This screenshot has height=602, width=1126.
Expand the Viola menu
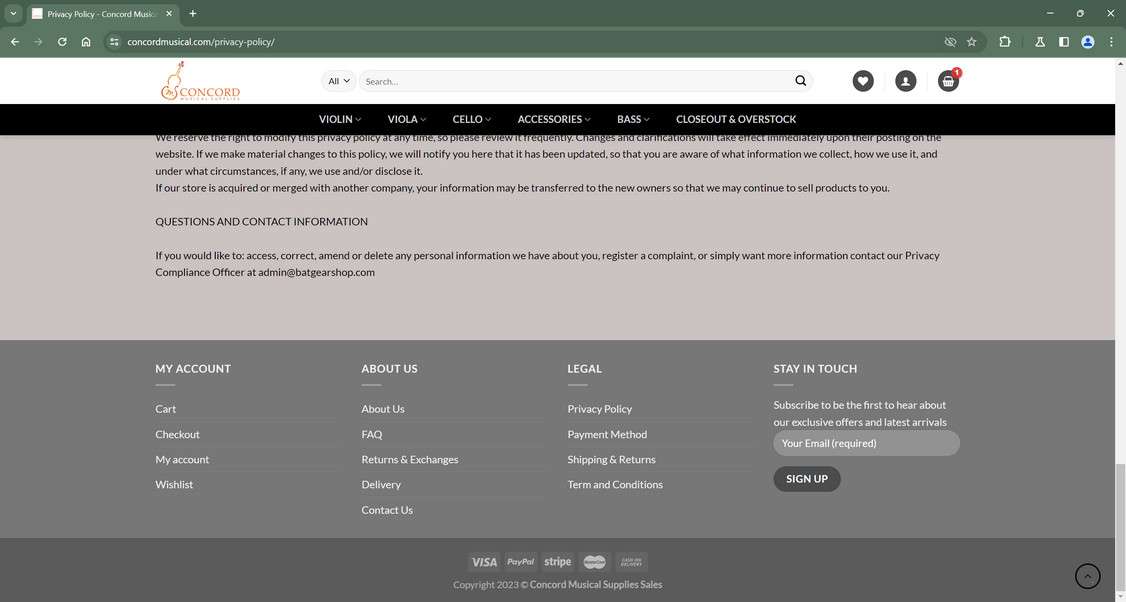pos(406,119)
